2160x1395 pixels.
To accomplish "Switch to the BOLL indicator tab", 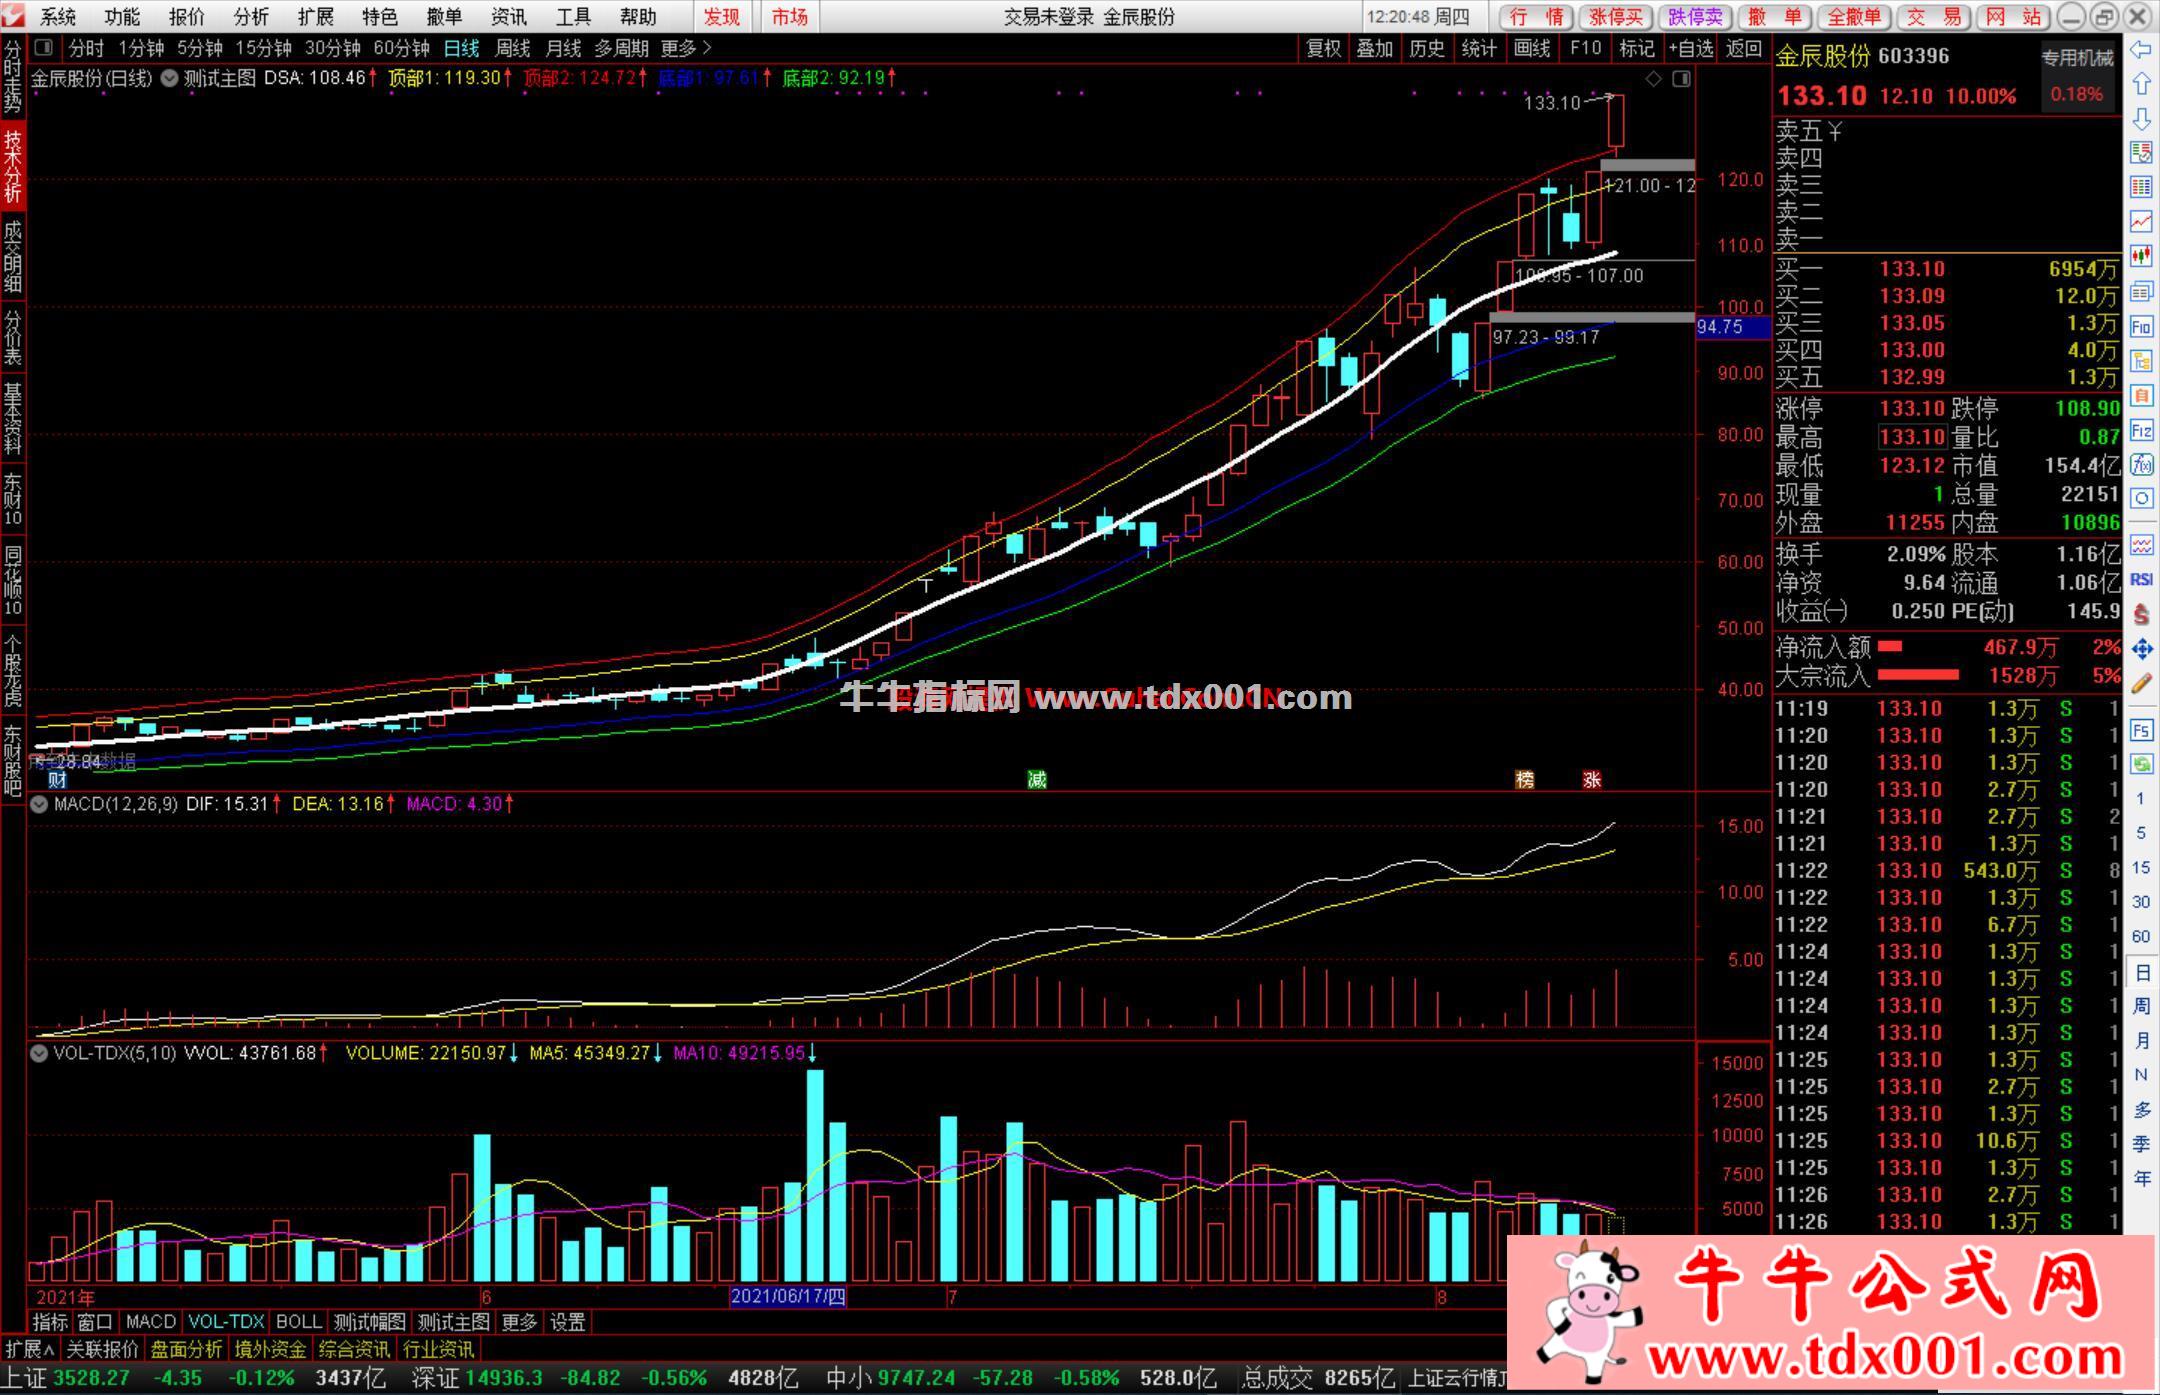I will point(298,1322).
